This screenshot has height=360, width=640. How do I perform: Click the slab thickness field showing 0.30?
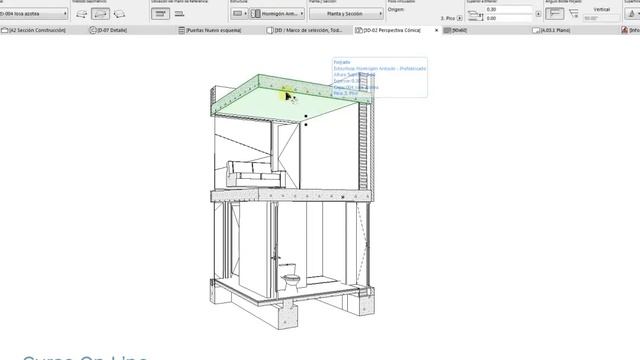pyautogui.click(x=509, y=9)
